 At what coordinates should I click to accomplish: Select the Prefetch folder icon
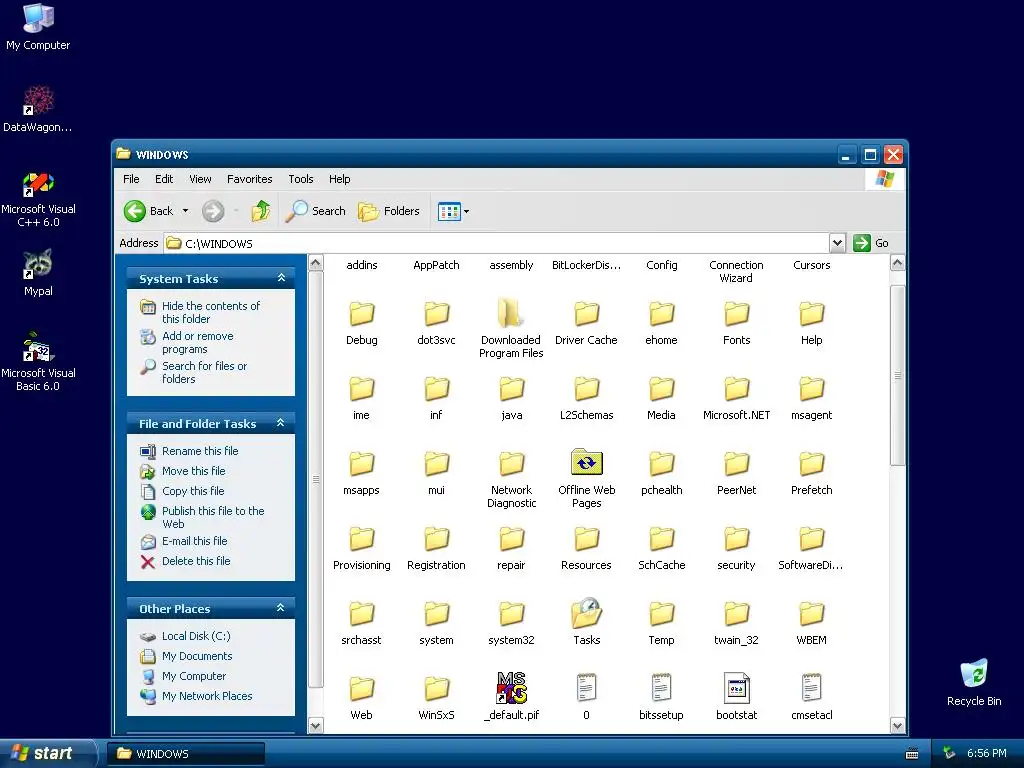click(x=812, y=464)
